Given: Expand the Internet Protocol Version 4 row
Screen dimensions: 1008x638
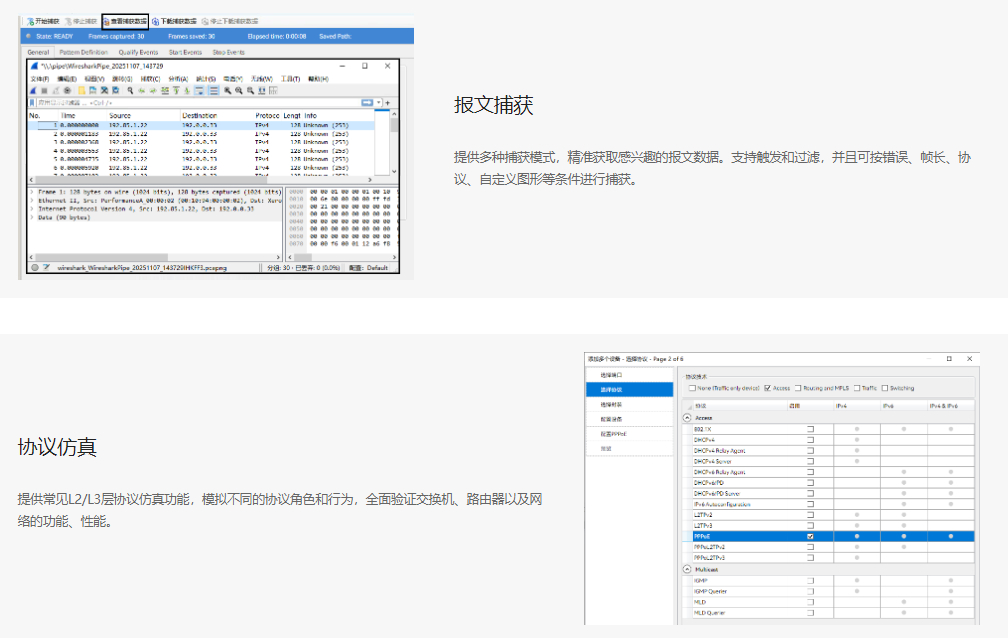Looking at the screenshot, I should point(32,208).
